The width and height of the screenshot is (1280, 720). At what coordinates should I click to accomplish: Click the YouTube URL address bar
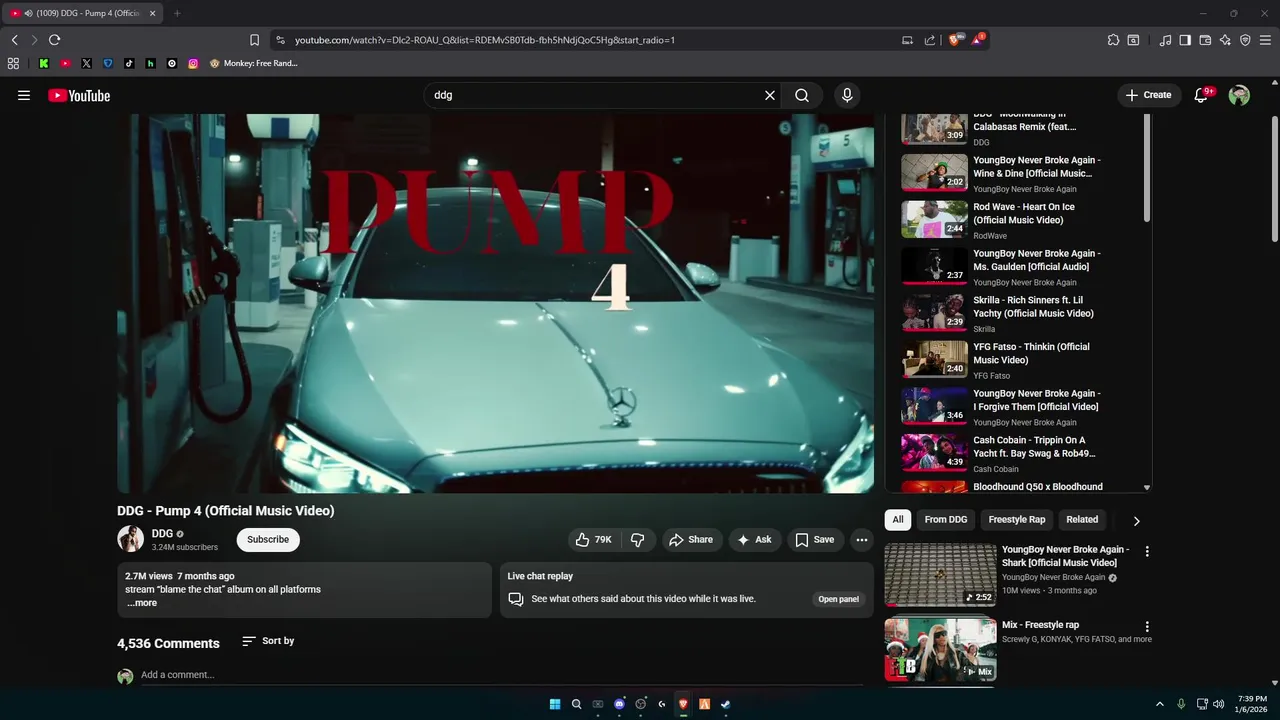pyautogui.click(x=590, y=40)
